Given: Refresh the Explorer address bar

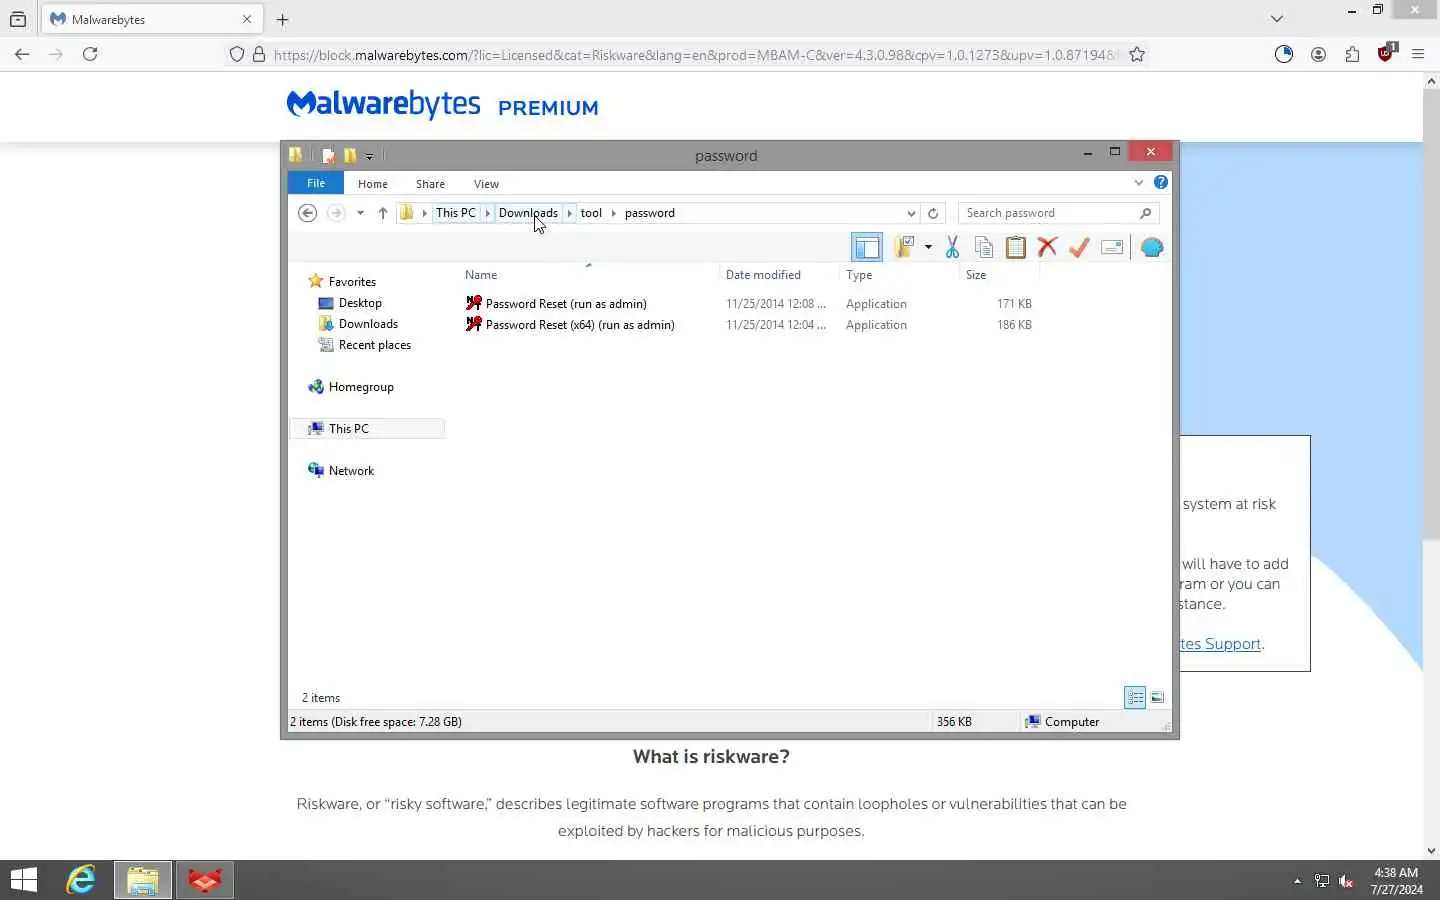Looking at the screenshot, I should [x=933, y=213].
